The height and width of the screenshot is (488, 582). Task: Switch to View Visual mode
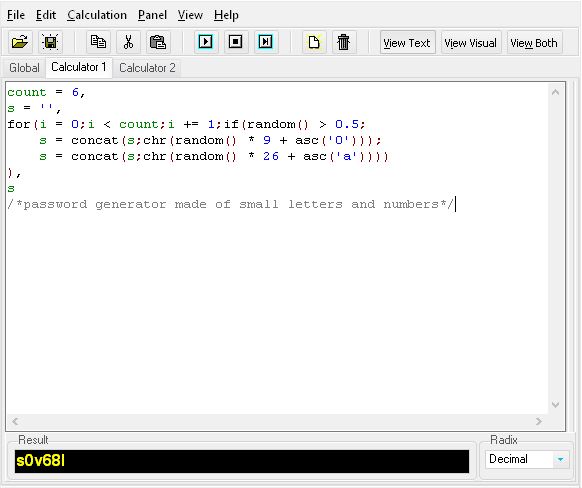[x=471, y=43]
